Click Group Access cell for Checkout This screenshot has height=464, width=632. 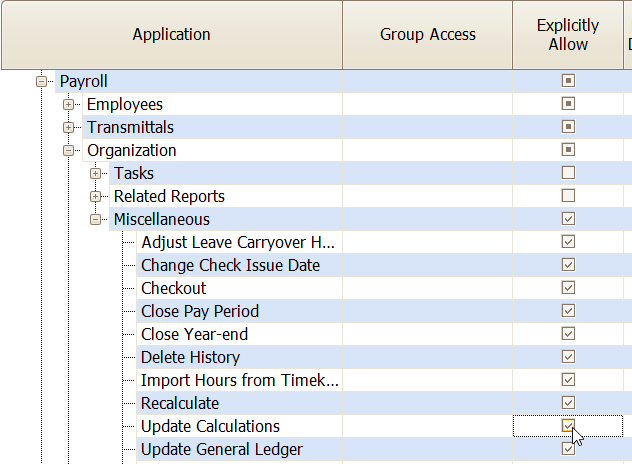click(x=428, y=288)
